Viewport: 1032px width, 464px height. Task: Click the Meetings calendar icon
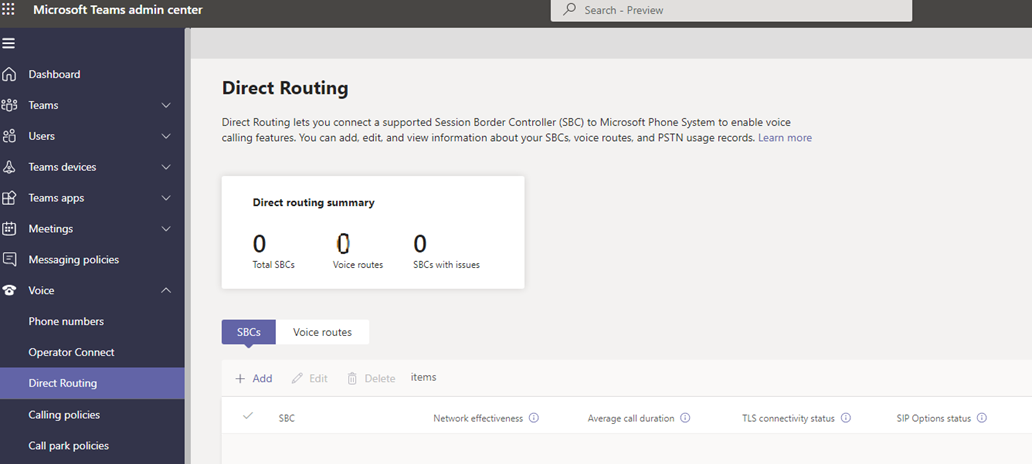(x=9, y=229)
